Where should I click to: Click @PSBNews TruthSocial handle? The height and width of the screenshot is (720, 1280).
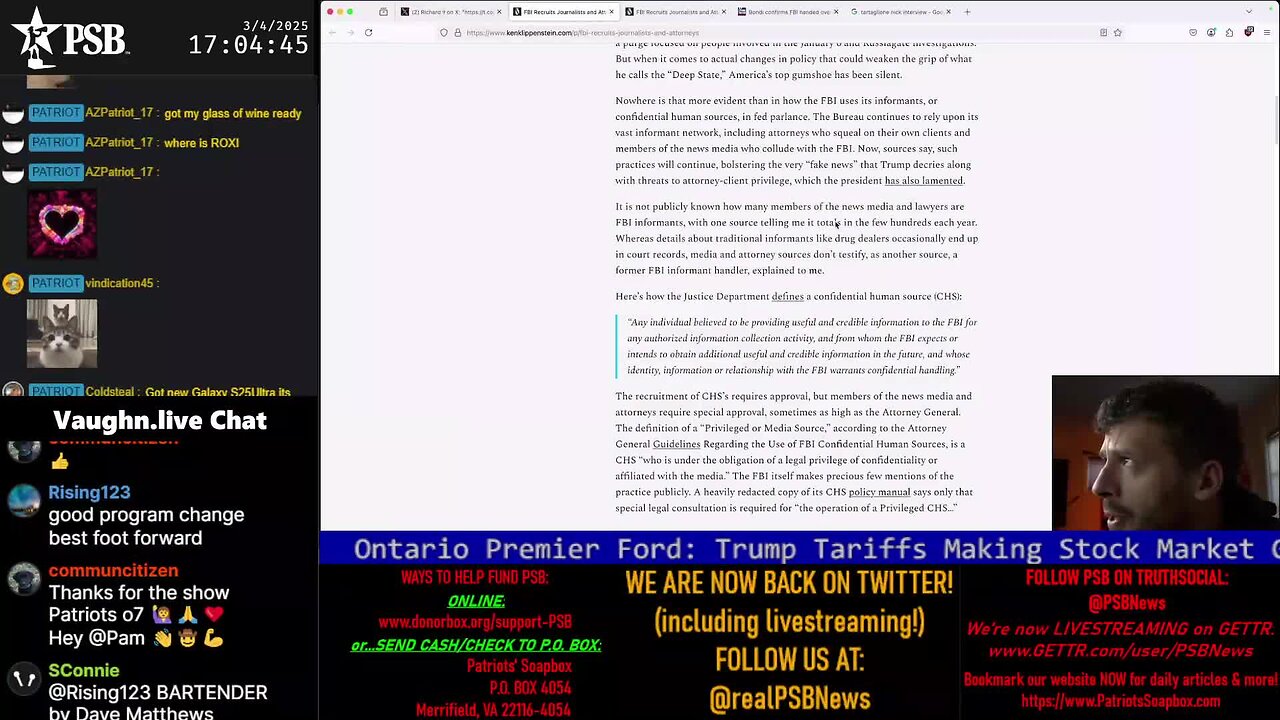point(1126,603)
